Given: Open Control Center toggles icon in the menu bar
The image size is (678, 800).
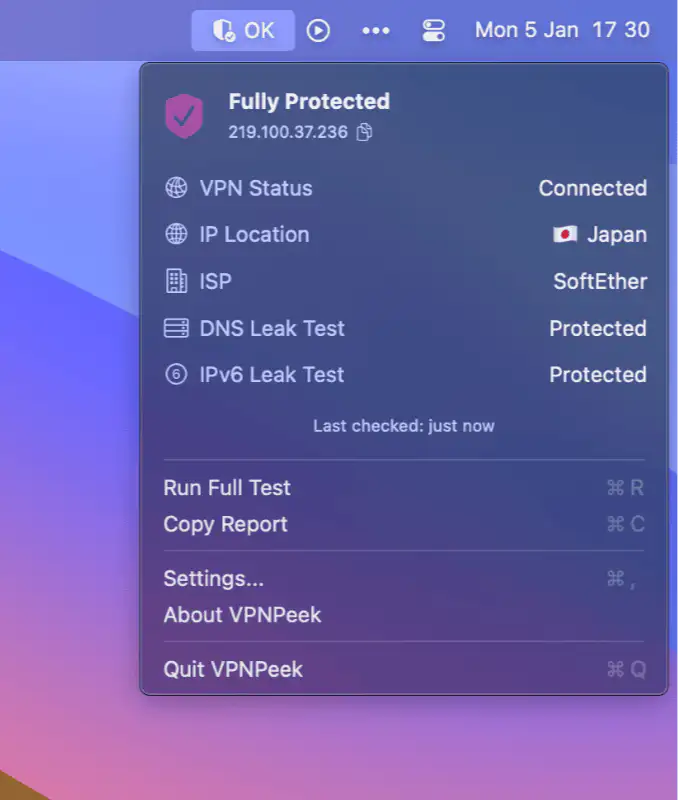Looking at the screenshot, I should [433, 30].
